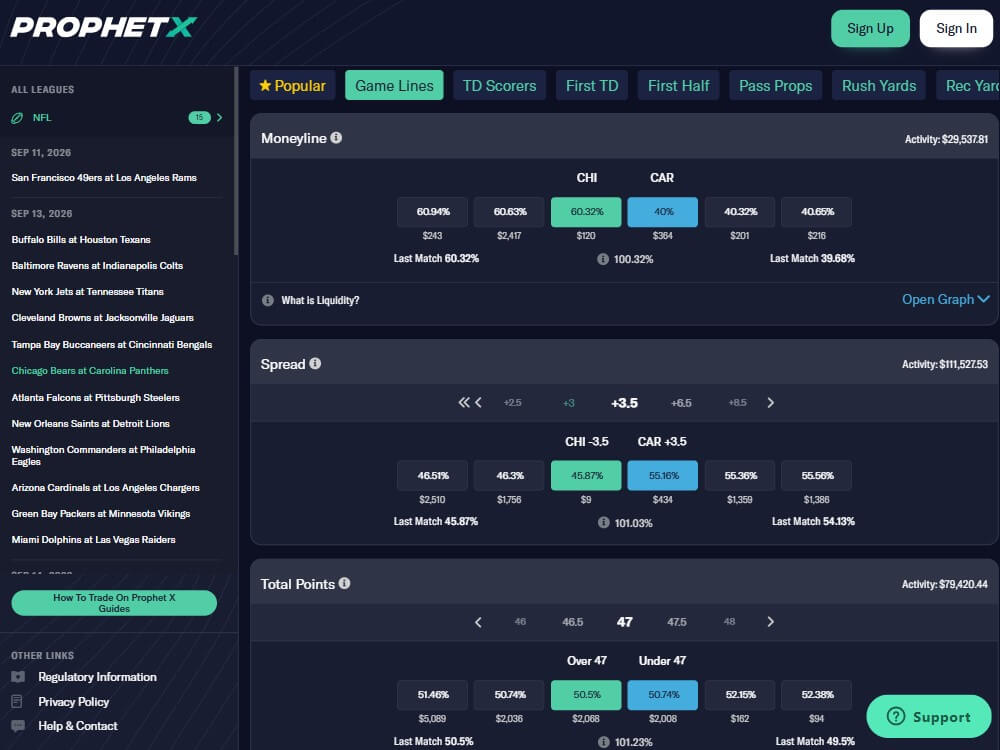The image size is (1000, 750).
Task: Click the What is Liquidity? link
Action: click(x=320, y=300)
